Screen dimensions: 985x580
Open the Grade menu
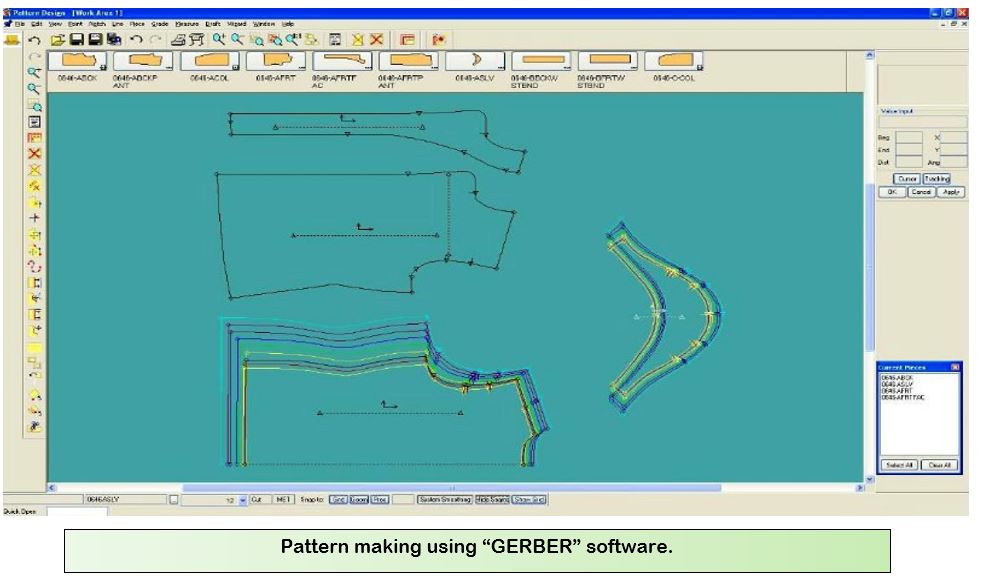(160, 23)
